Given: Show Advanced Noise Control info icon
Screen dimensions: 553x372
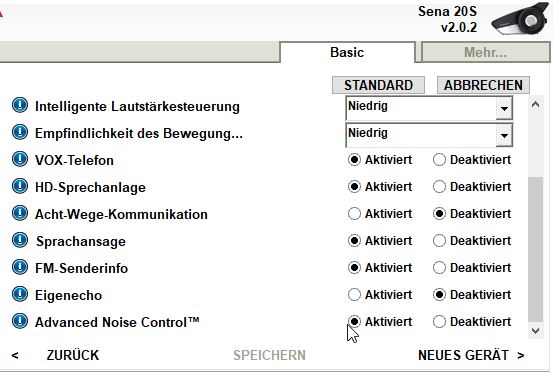Looking at the screenshot, I should click(x=20, y=321).
